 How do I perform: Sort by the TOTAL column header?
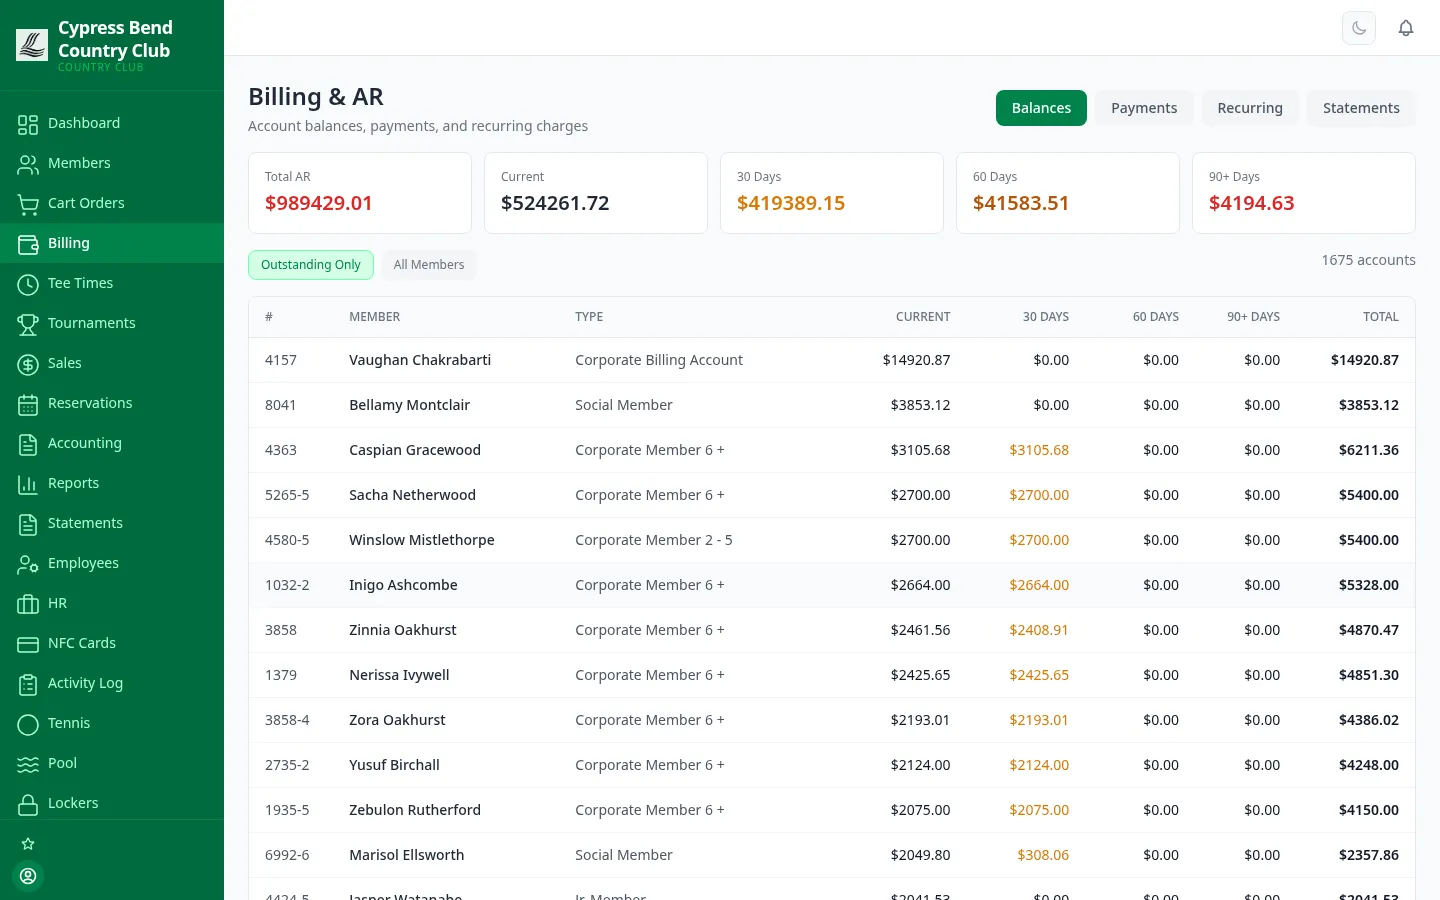click(1381, 317)
